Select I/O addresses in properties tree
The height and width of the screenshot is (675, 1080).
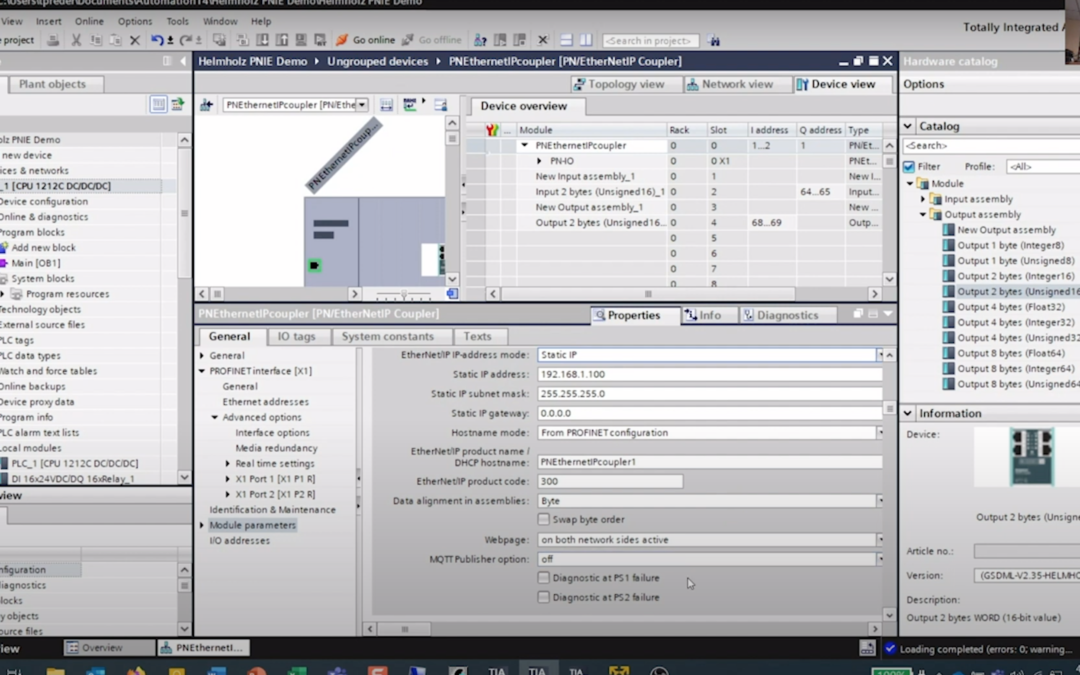pos(239,541)
